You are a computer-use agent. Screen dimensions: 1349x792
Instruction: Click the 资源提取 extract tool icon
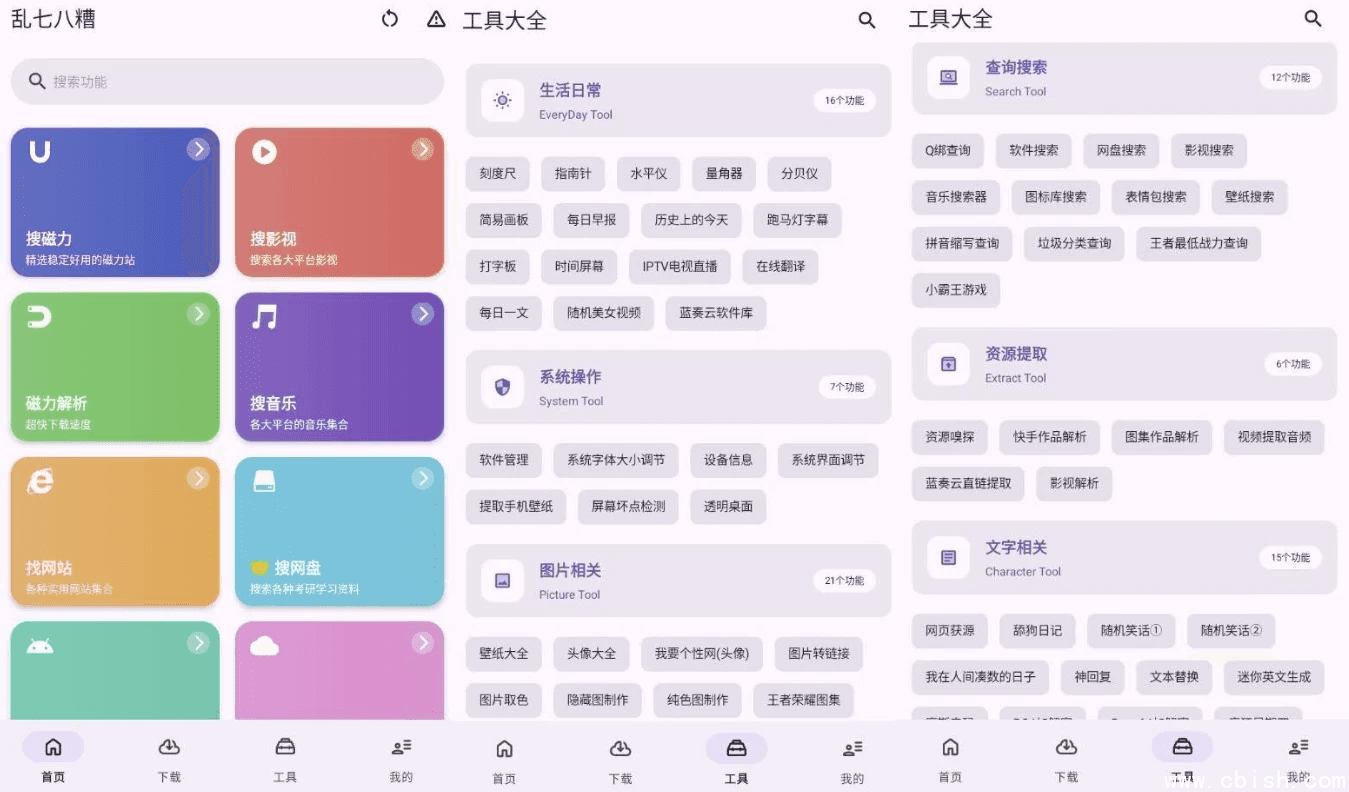(x=948, y=364)
